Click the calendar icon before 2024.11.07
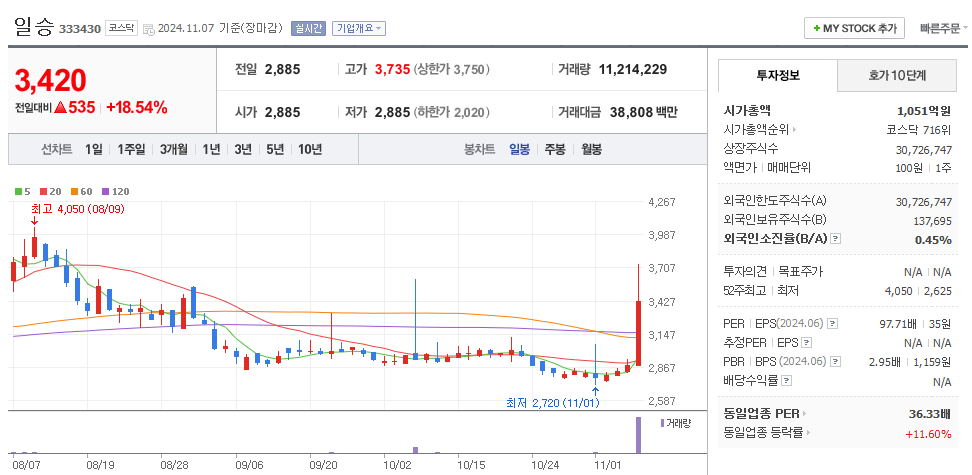The height and width of the screenshot is (475, 972). tap(148, 29)
